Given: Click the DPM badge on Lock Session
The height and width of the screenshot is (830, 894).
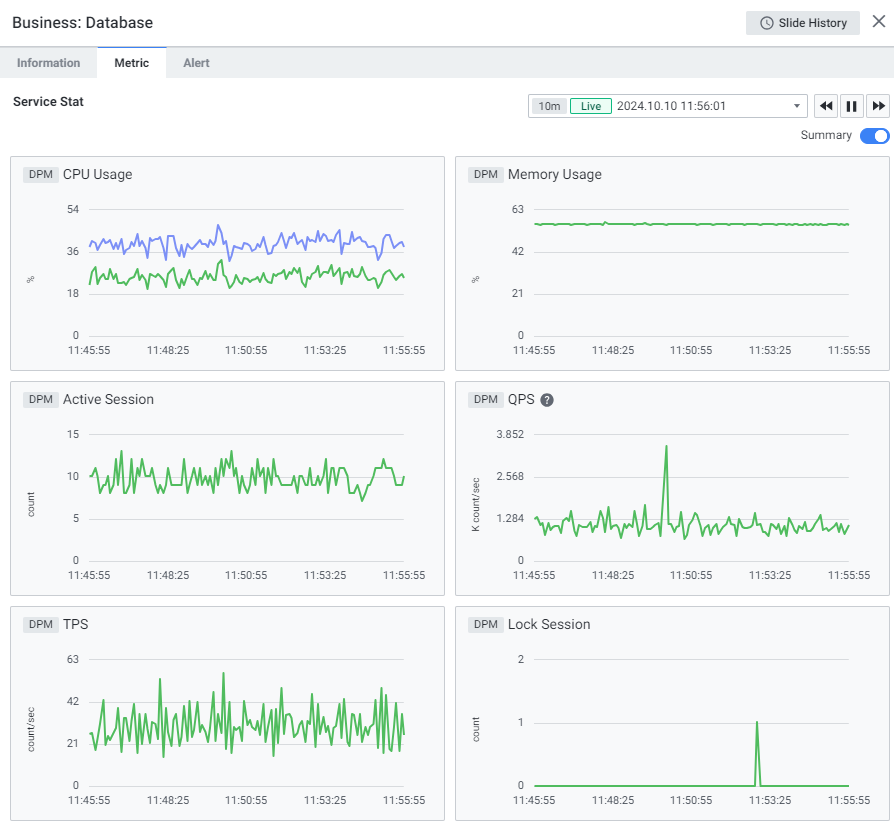Looking at the screenshot, I should click(485, 625).
